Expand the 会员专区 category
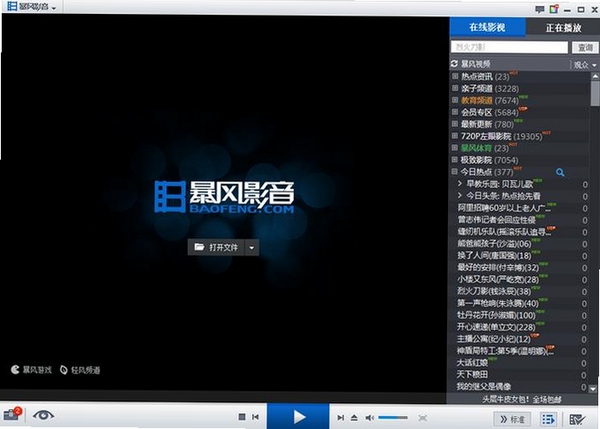600x429 pixels. tap(455, 112)
